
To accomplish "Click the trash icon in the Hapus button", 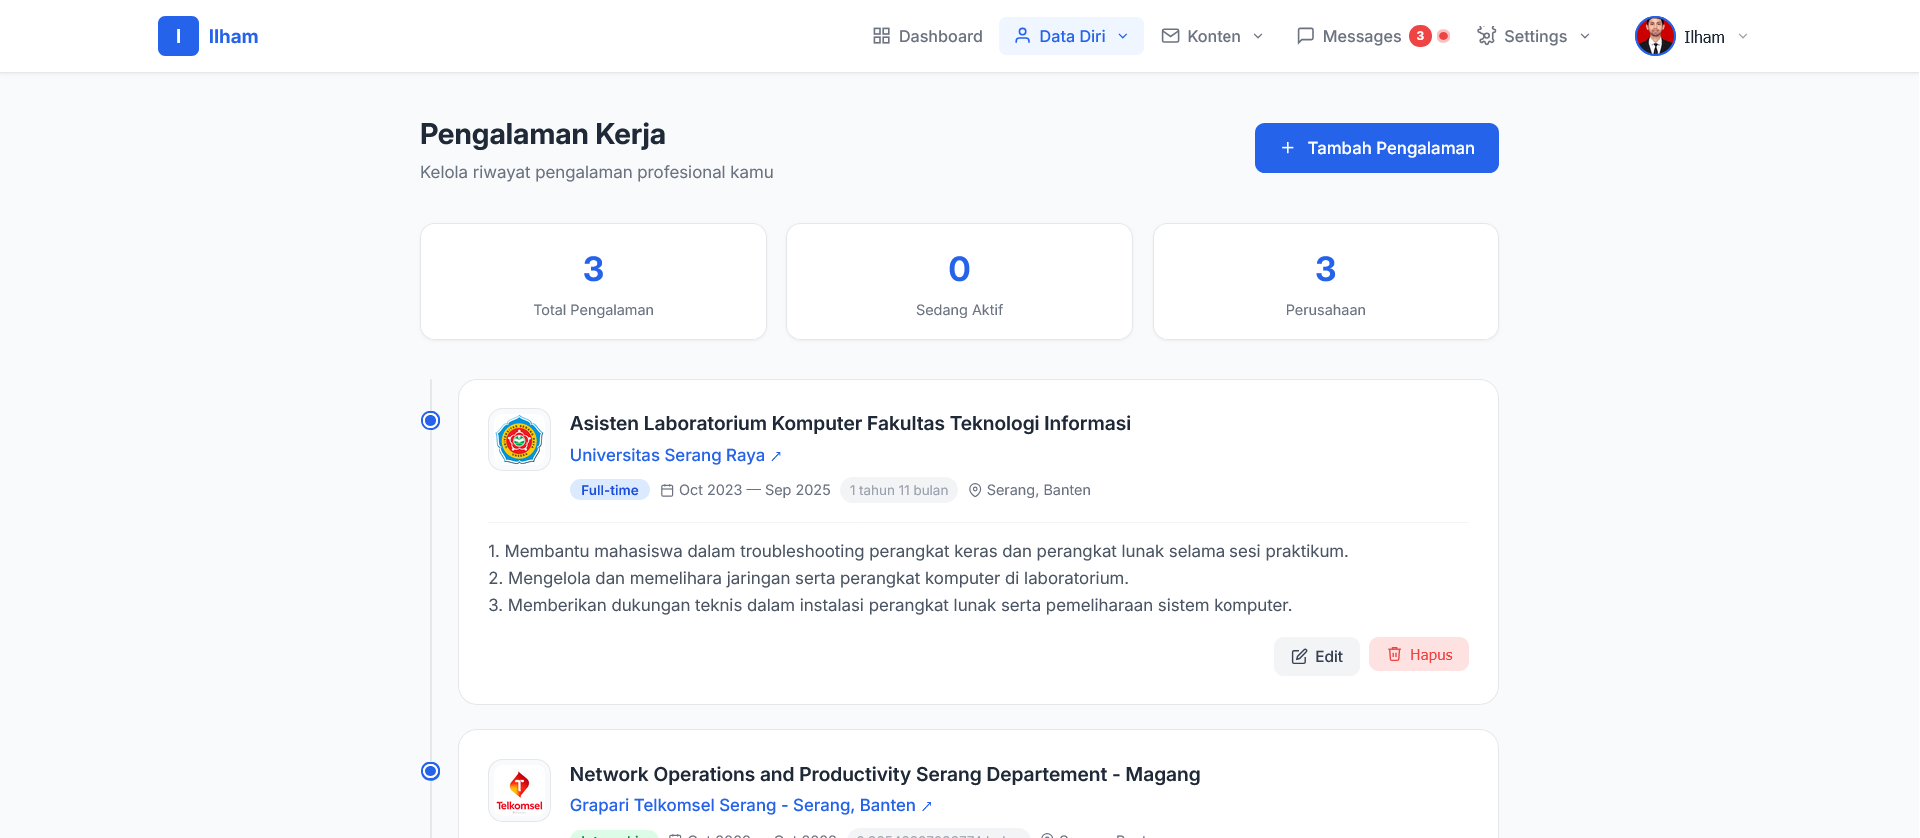I will pyautogui.click(x=1394, y=654).
